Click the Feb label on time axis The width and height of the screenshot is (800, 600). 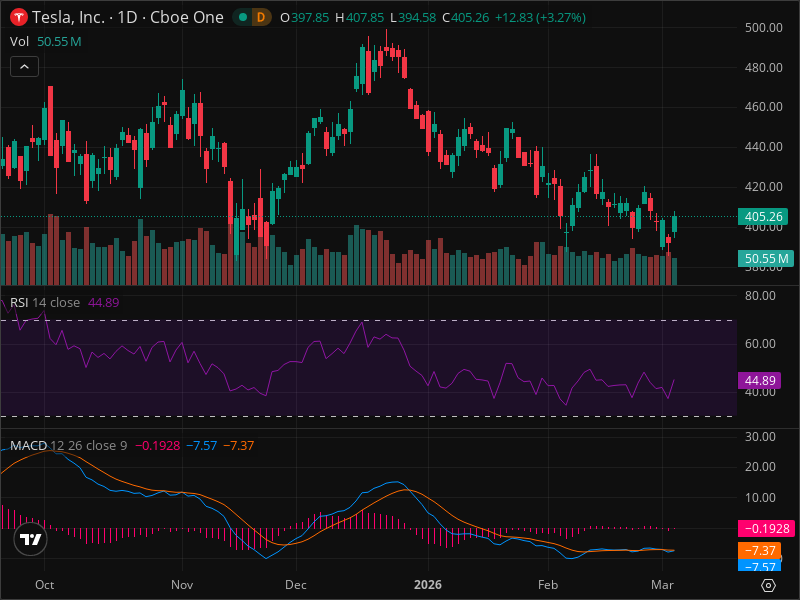click(x=548, y=585)
